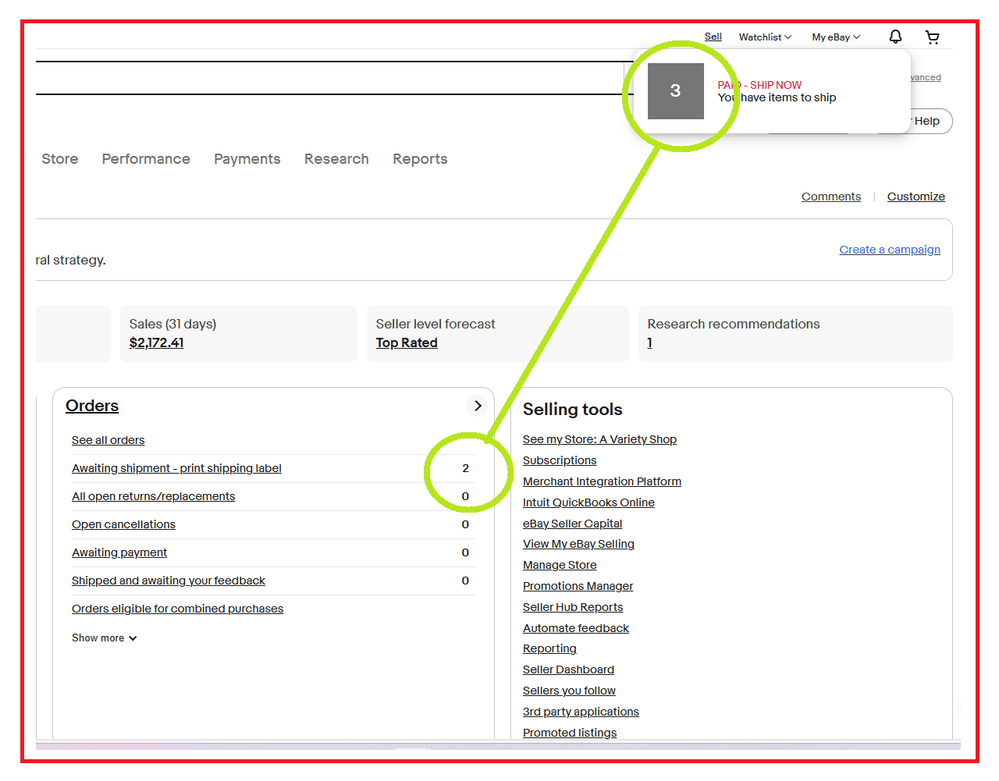Switch to the Payments tab
The image size is (999, 781).
[x=247, y=159]
